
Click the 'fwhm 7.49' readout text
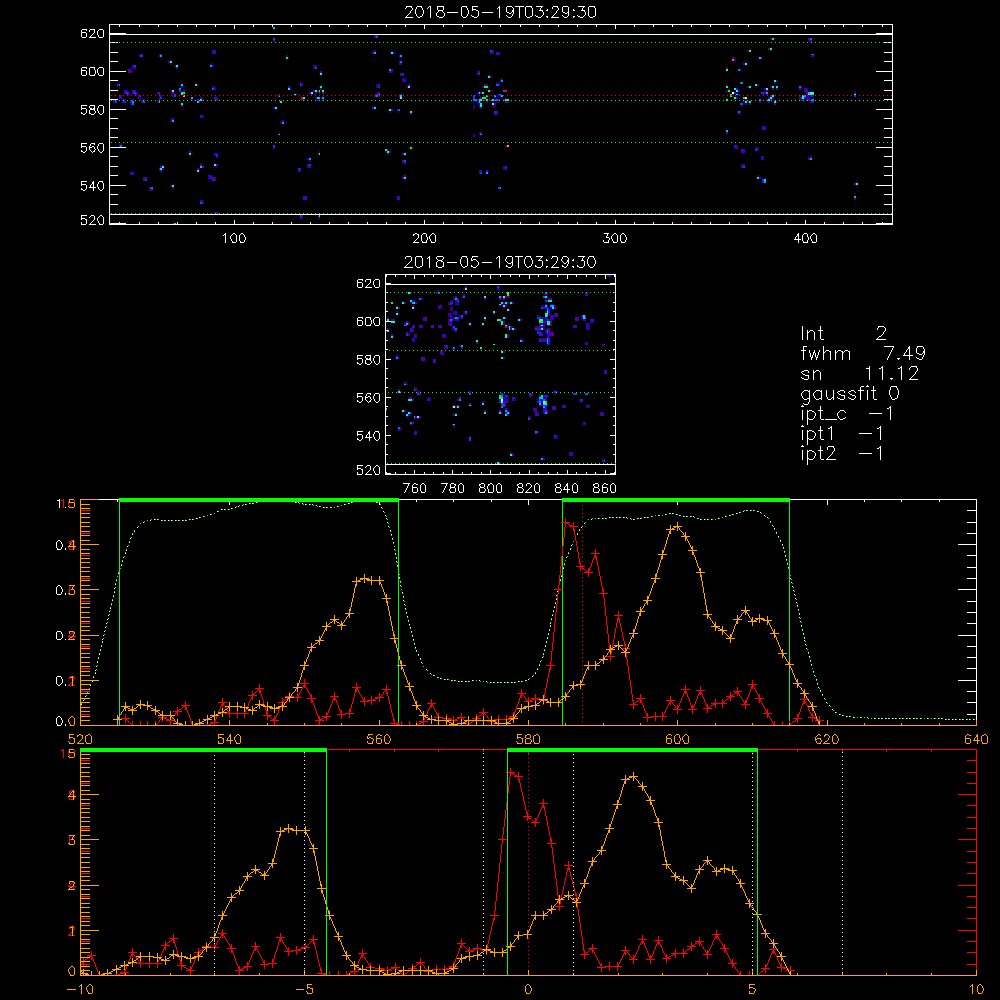[863, 353]
